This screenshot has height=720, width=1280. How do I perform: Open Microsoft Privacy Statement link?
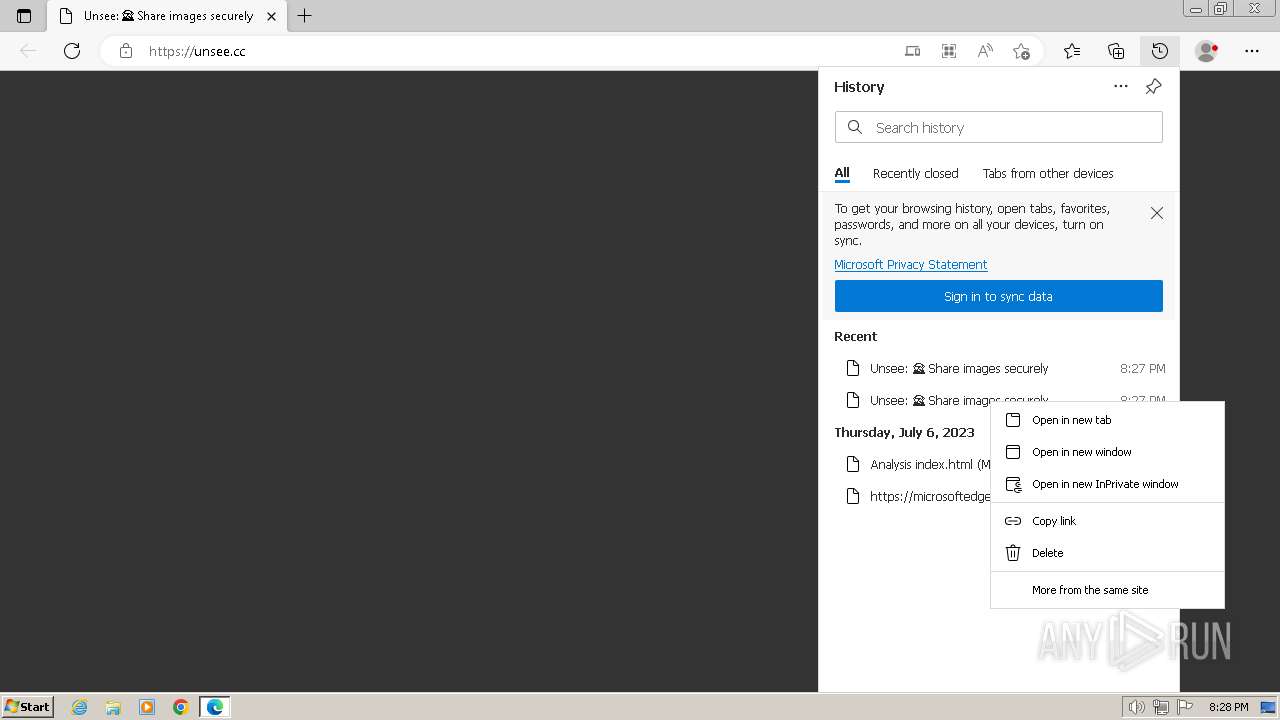(x=910, y=264)
